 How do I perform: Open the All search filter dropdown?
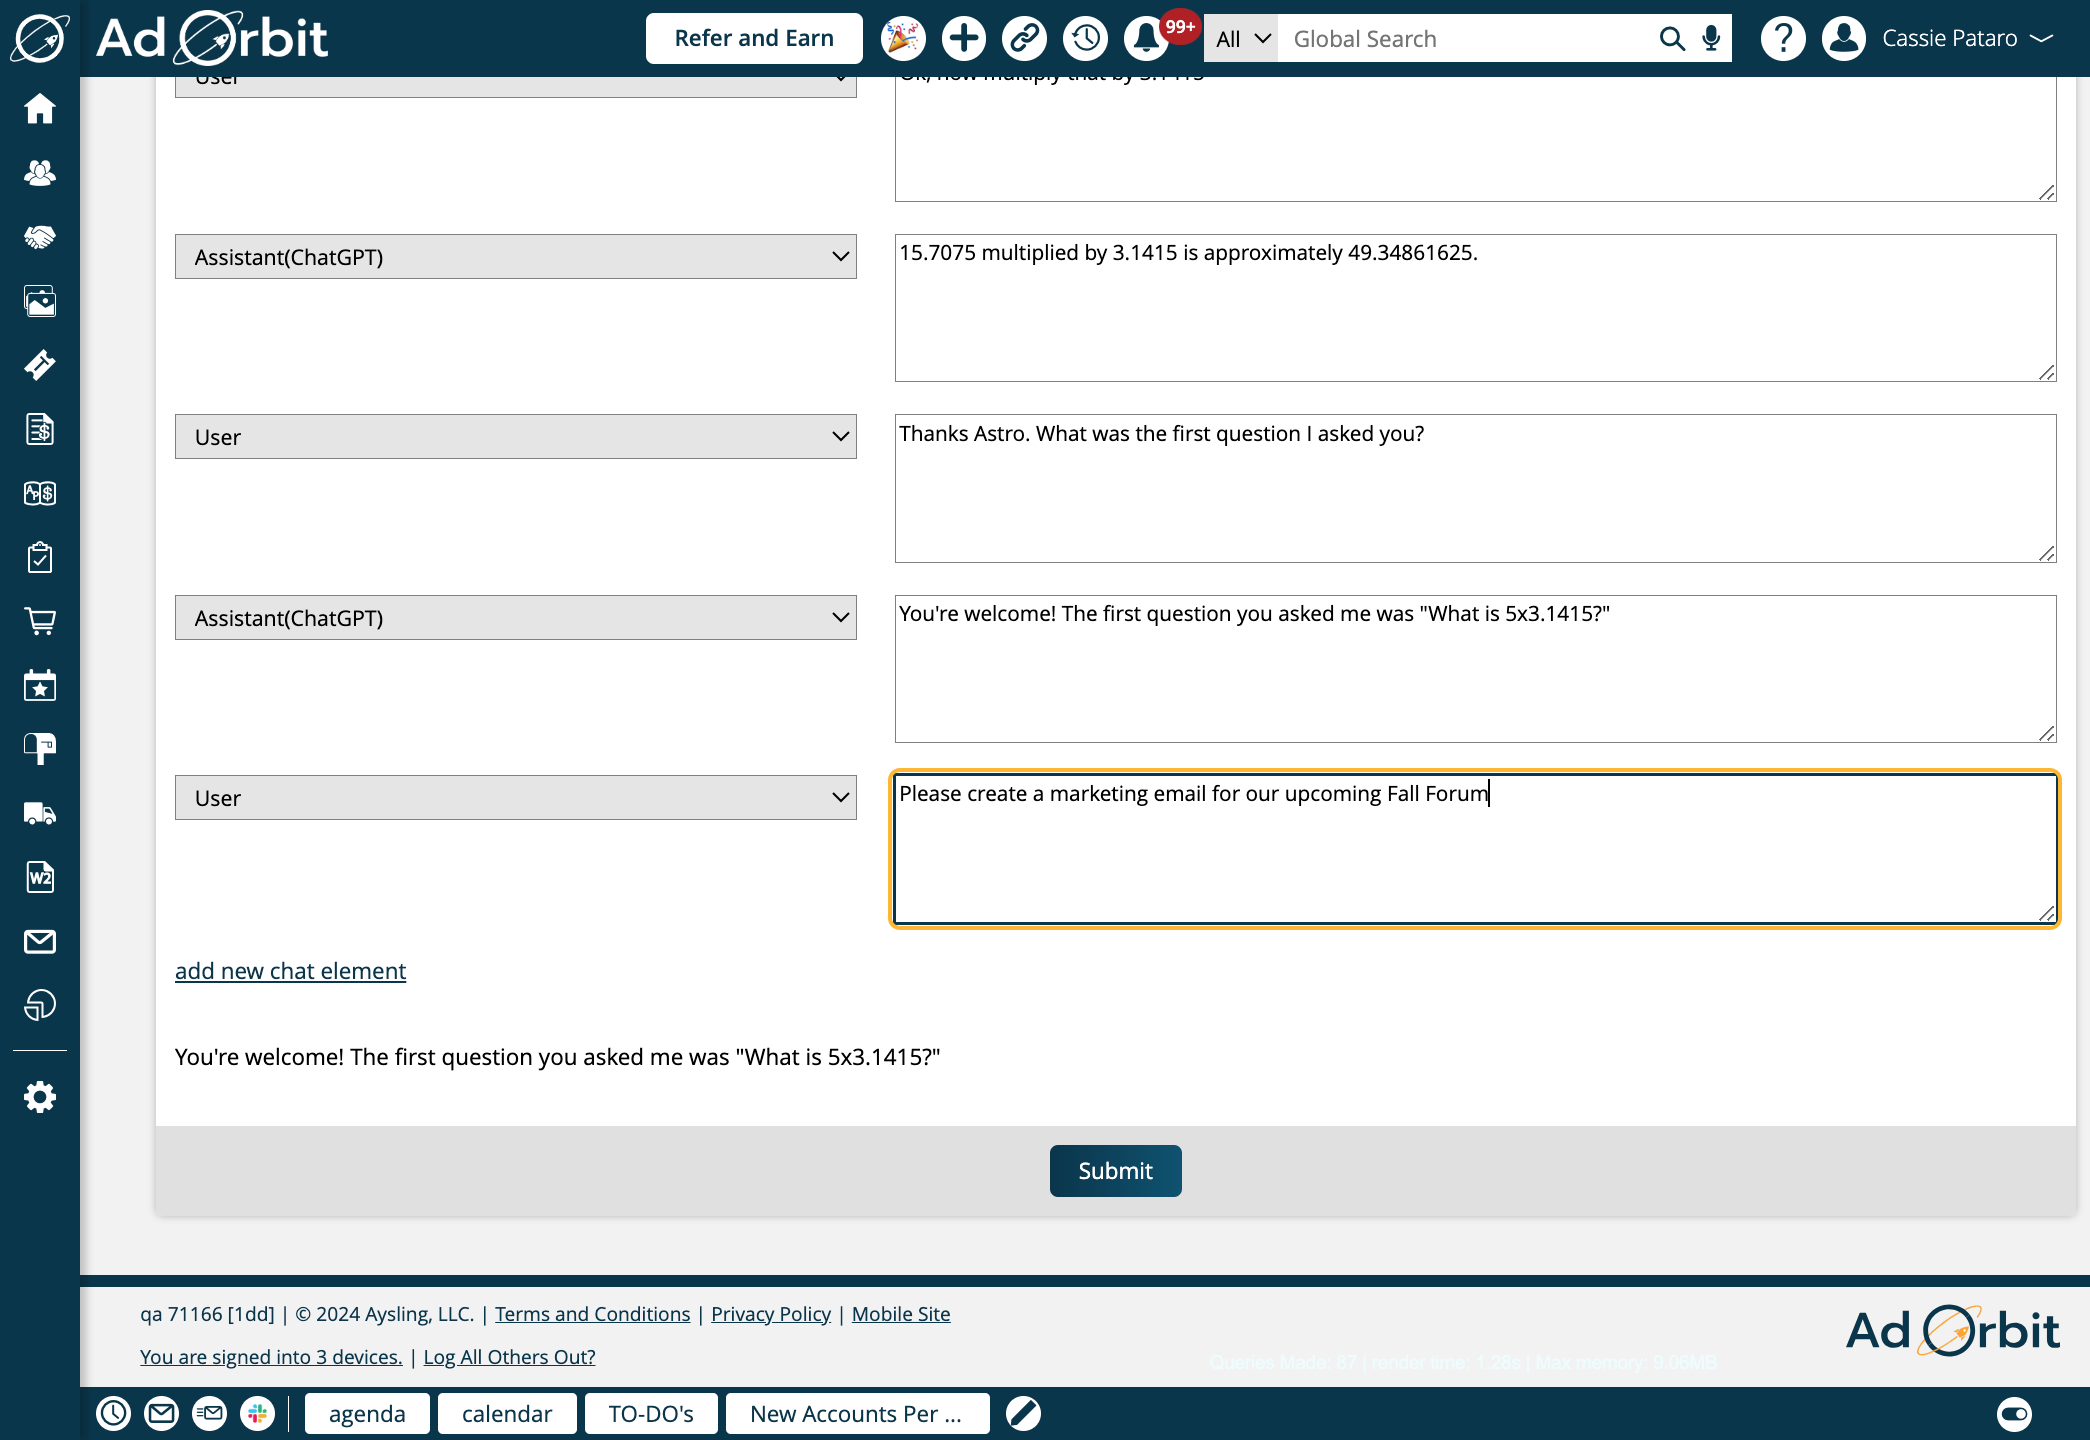[1241, 39]
